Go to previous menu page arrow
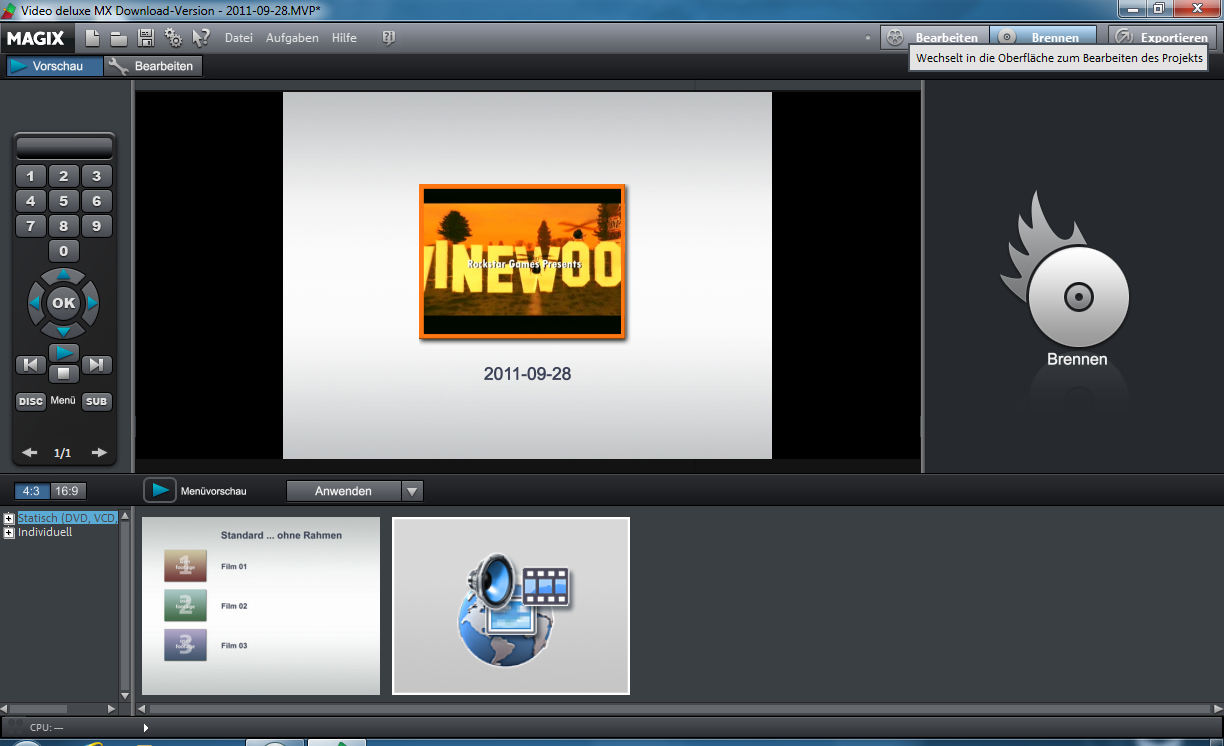1224x746 pixels. pos(30,453)
